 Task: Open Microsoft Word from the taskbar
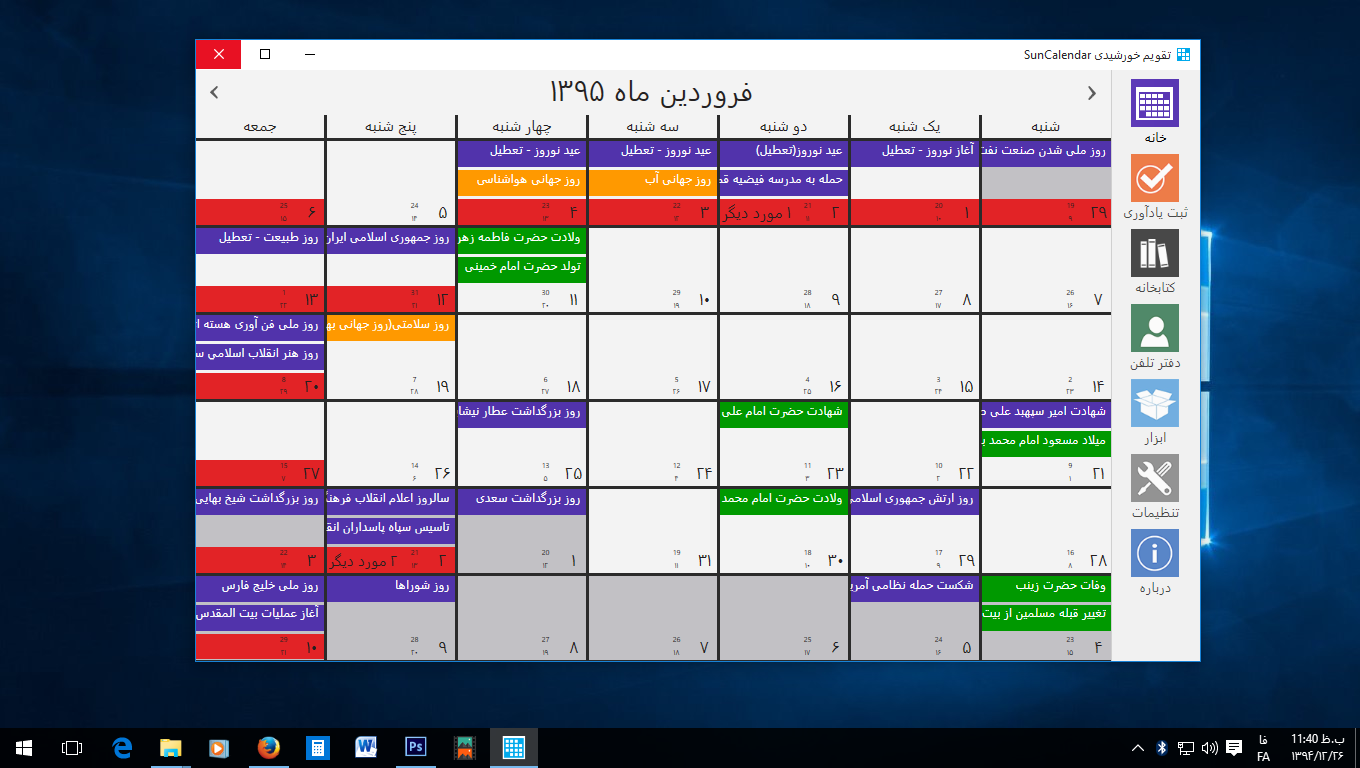coord(366,748)
